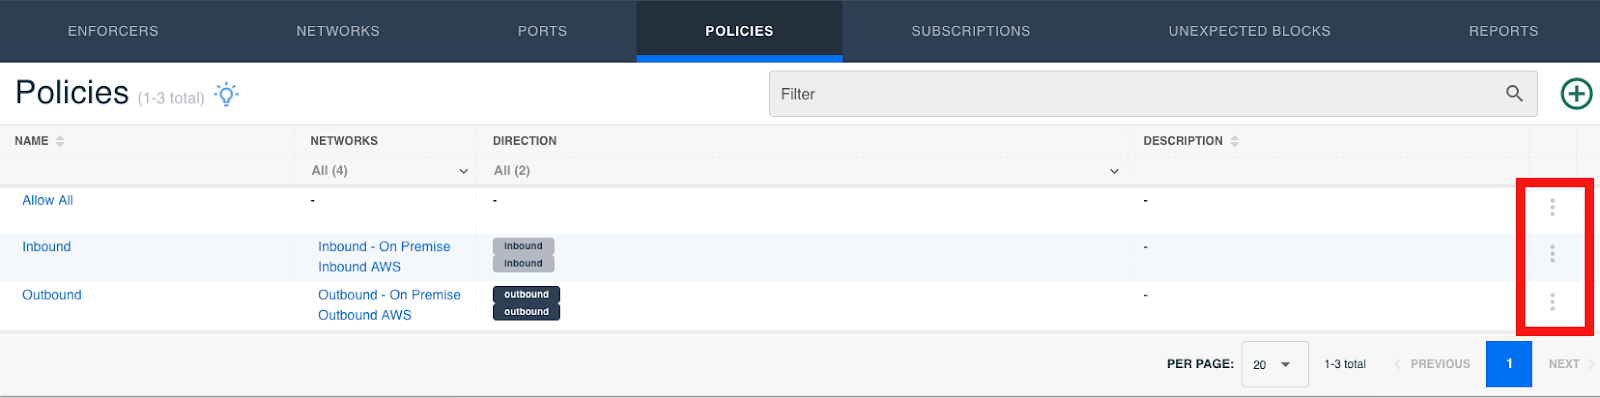The height and width of the screenshot is (398, 1600).
Task: Switch to the Enforcers tab
Action: click(113, 31)
